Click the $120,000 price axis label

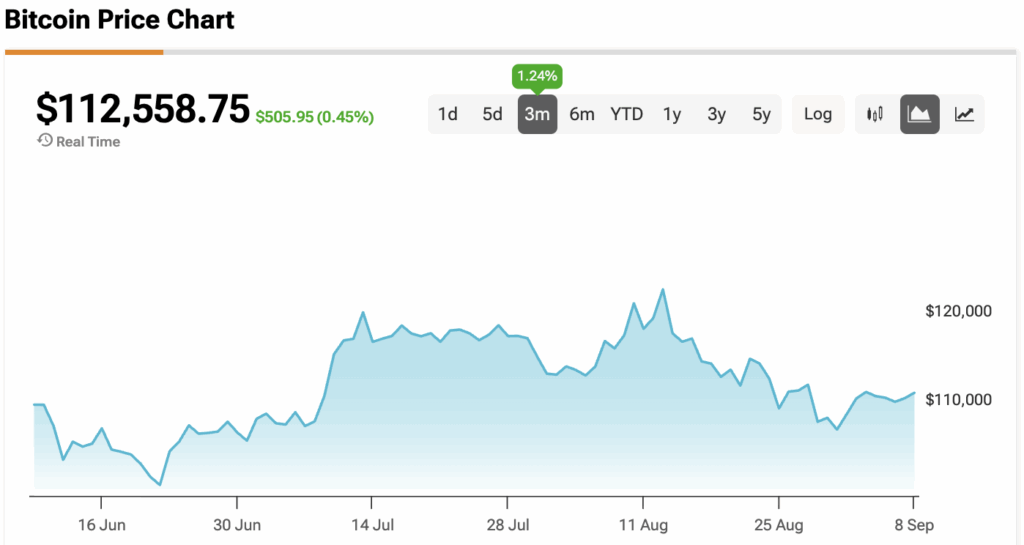pos(958,312)
